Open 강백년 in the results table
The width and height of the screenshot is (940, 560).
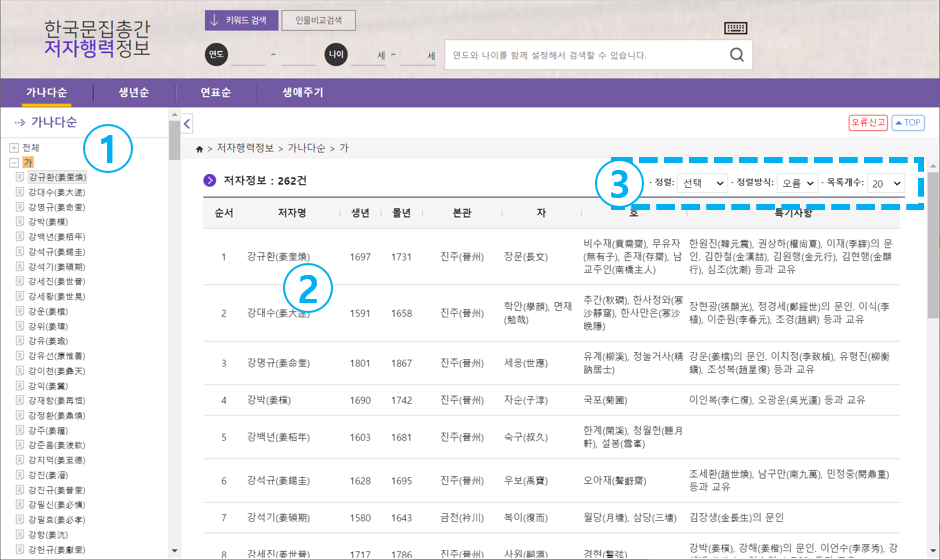tap(278, 437)
